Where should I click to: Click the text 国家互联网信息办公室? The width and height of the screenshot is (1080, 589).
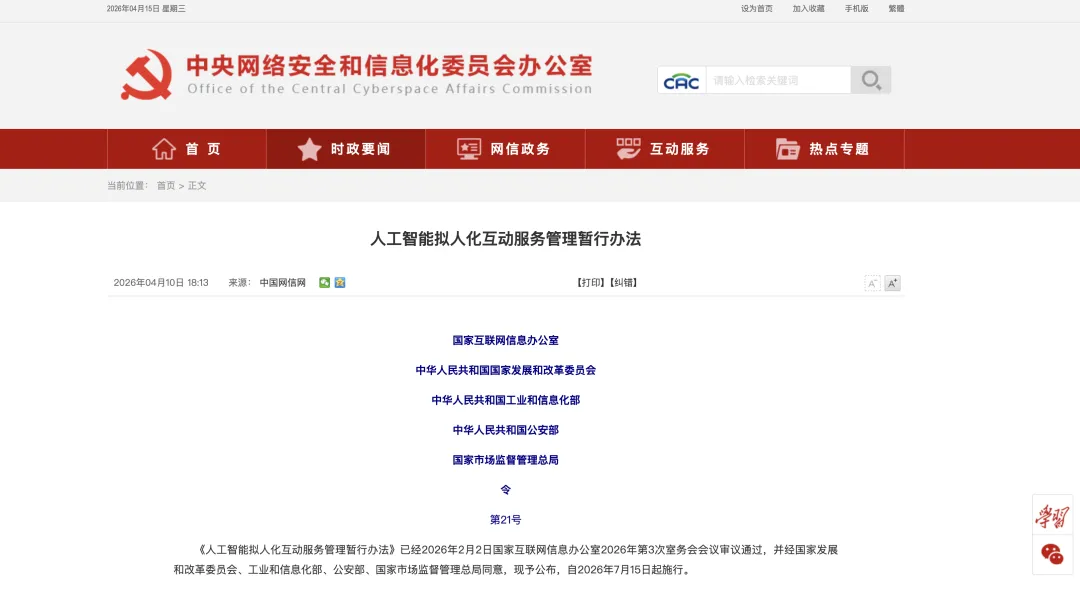pyautogui.click(x=506, y=340)
